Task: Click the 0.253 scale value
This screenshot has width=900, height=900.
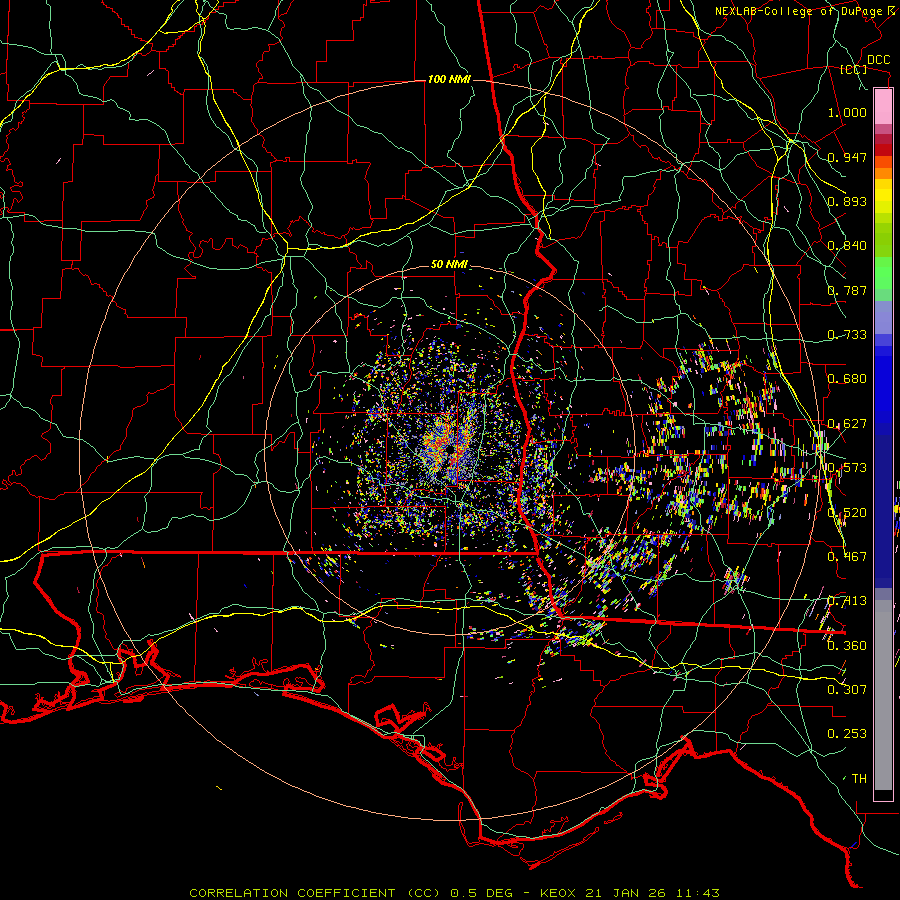Action: point(847,734)
